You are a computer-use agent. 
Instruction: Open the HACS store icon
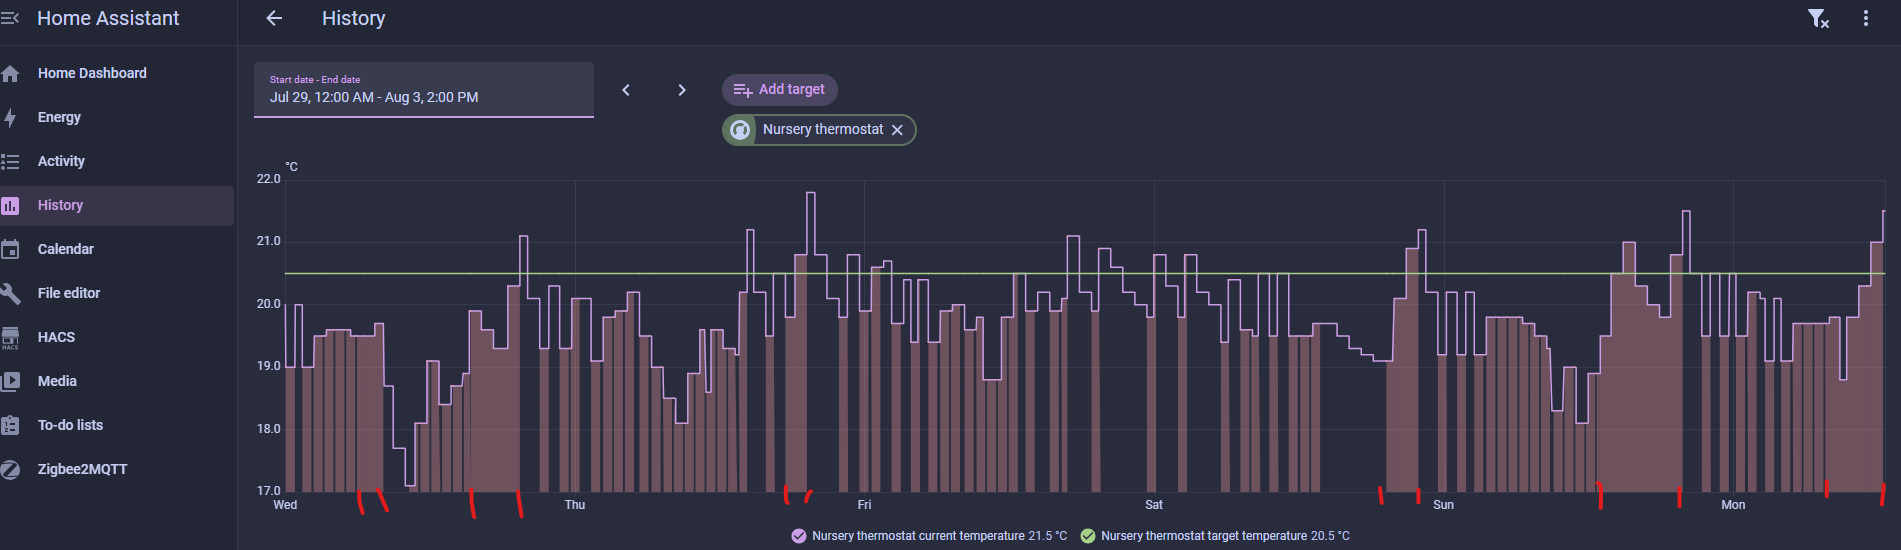[10, 338]
